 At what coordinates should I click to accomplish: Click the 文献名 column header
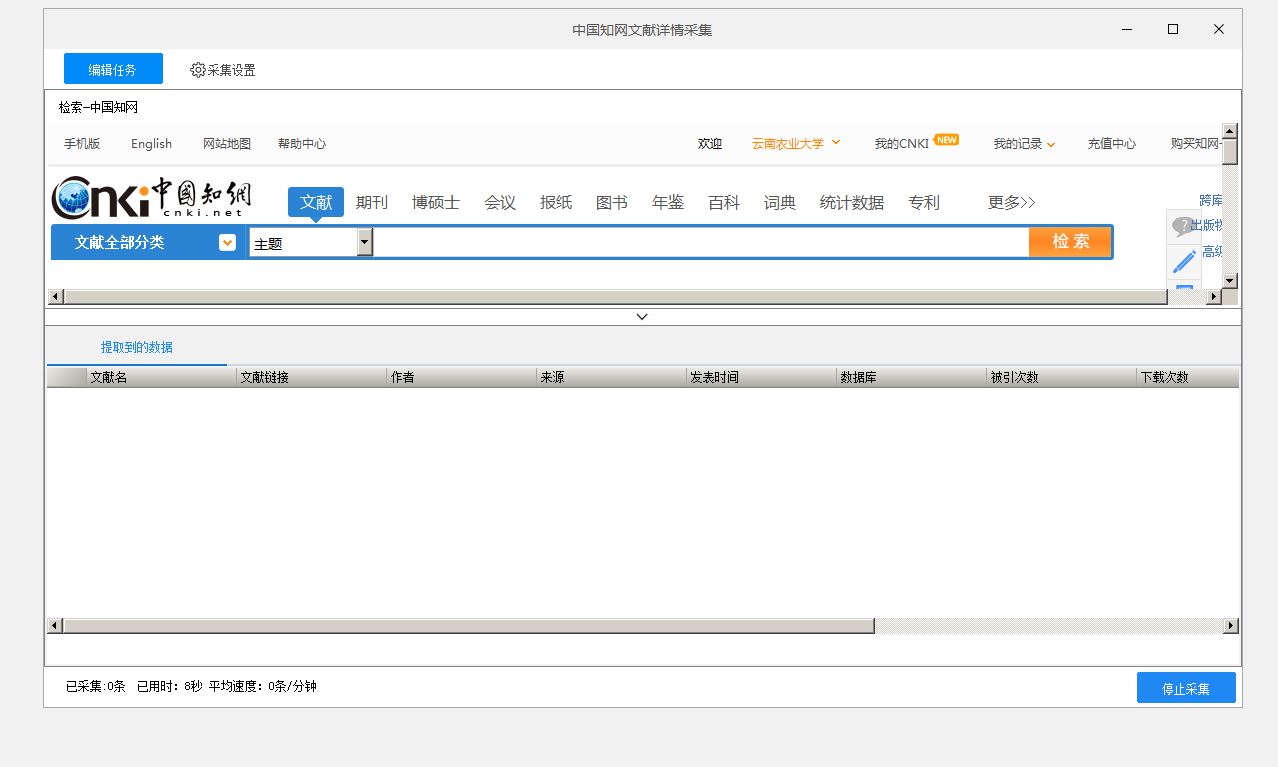coord(161,377)
